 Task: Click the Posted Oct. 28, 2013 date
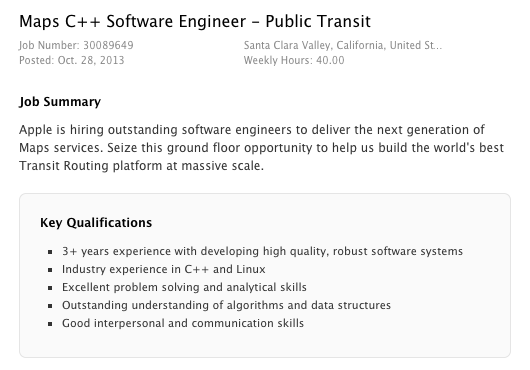click(72, 60)
